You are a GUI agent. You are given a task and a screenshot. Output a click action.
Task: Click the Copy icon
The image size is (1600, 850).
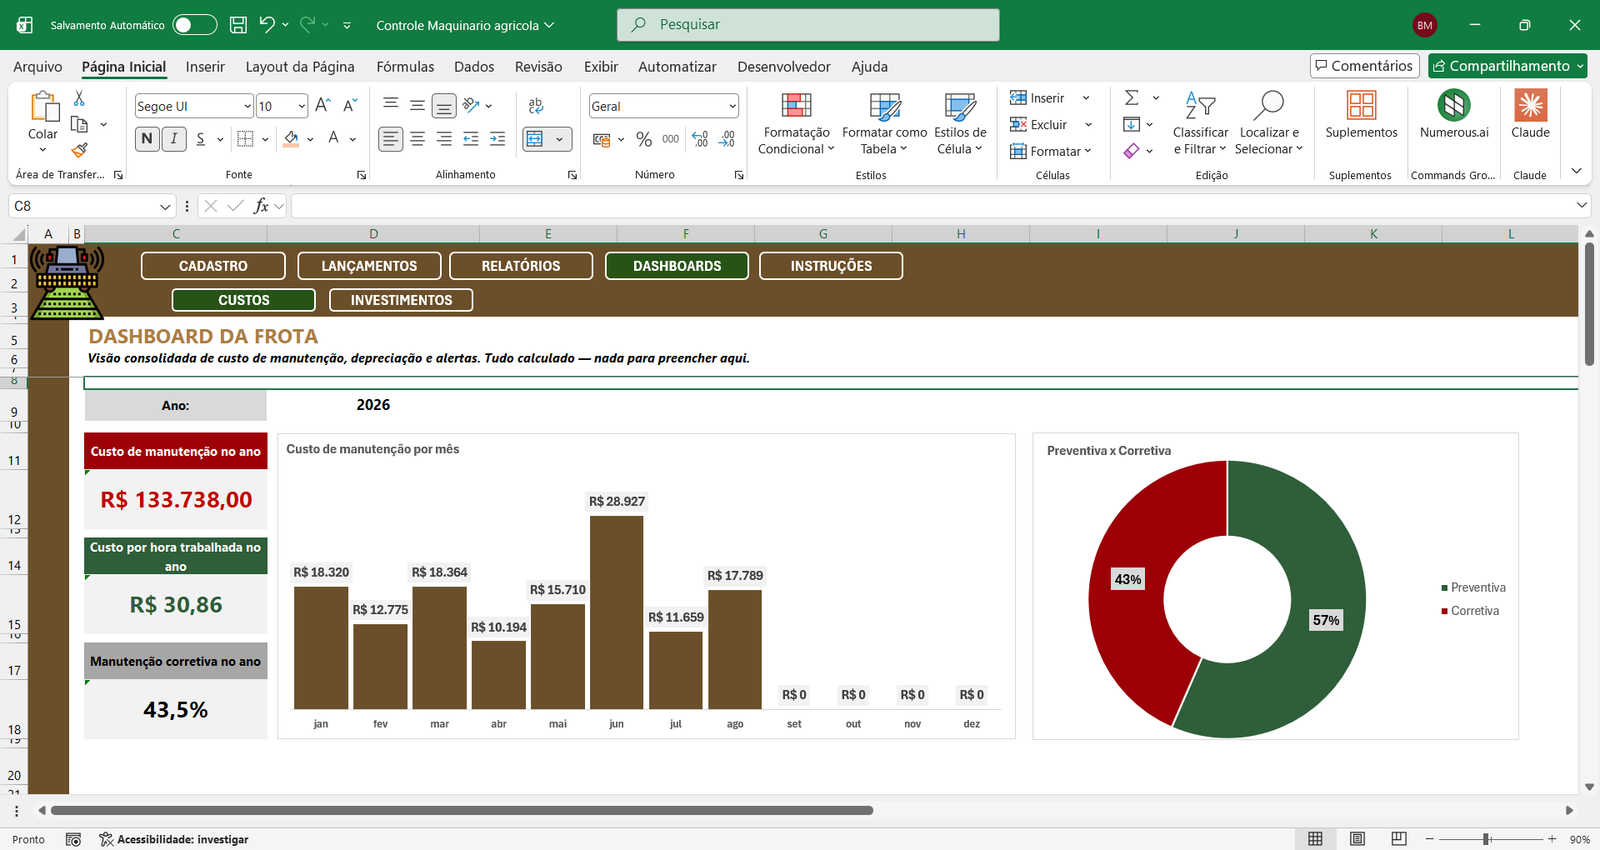(x=79, y=124)
